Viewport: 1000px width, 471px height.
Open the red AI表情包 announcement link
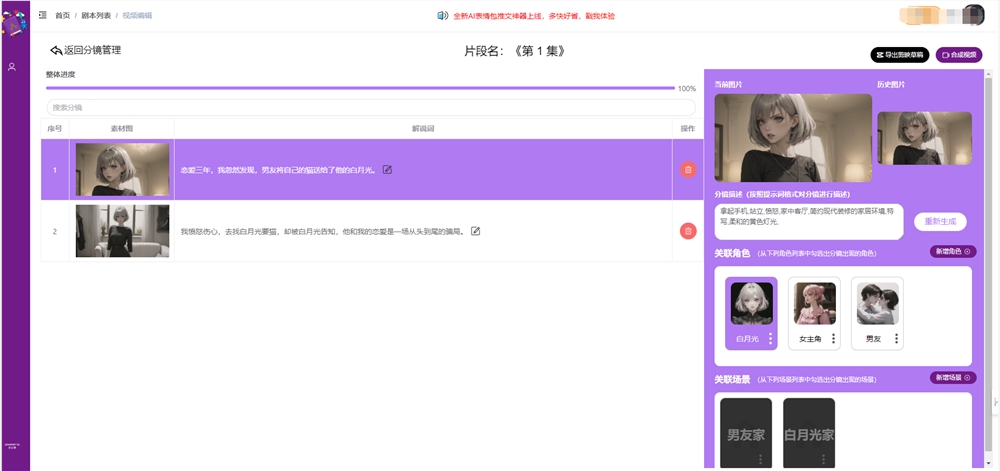[x=534, y=16]
